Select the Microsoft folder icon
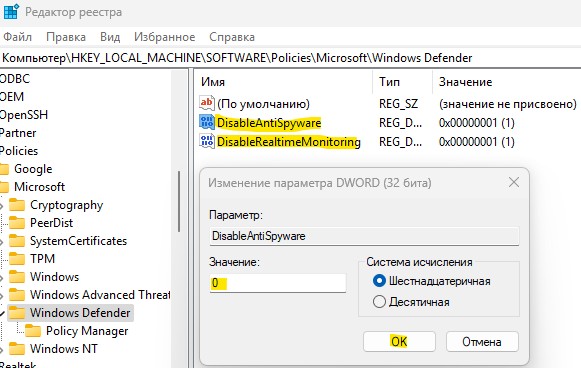 click(4, 187)
